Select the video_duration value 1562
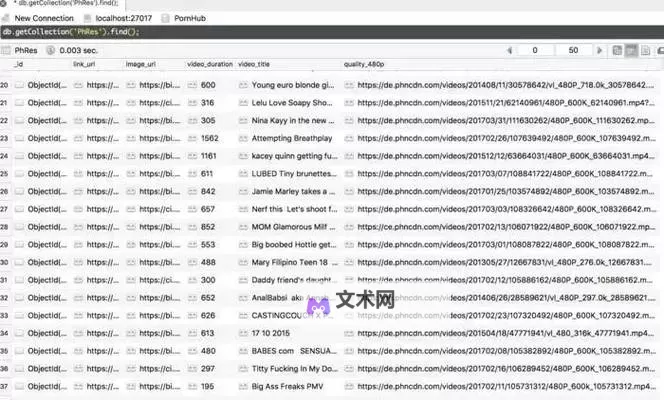 210,138
